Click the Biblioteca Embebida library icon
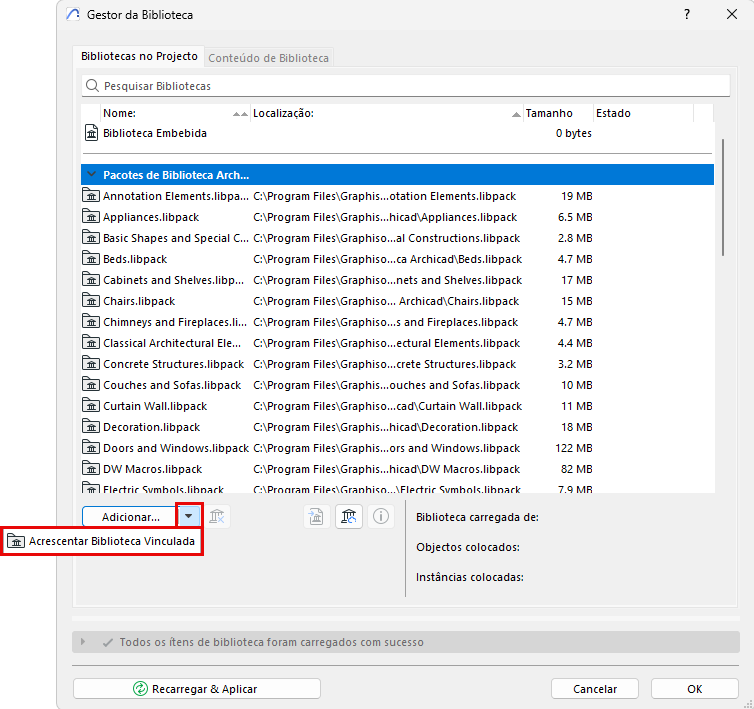 91,133
